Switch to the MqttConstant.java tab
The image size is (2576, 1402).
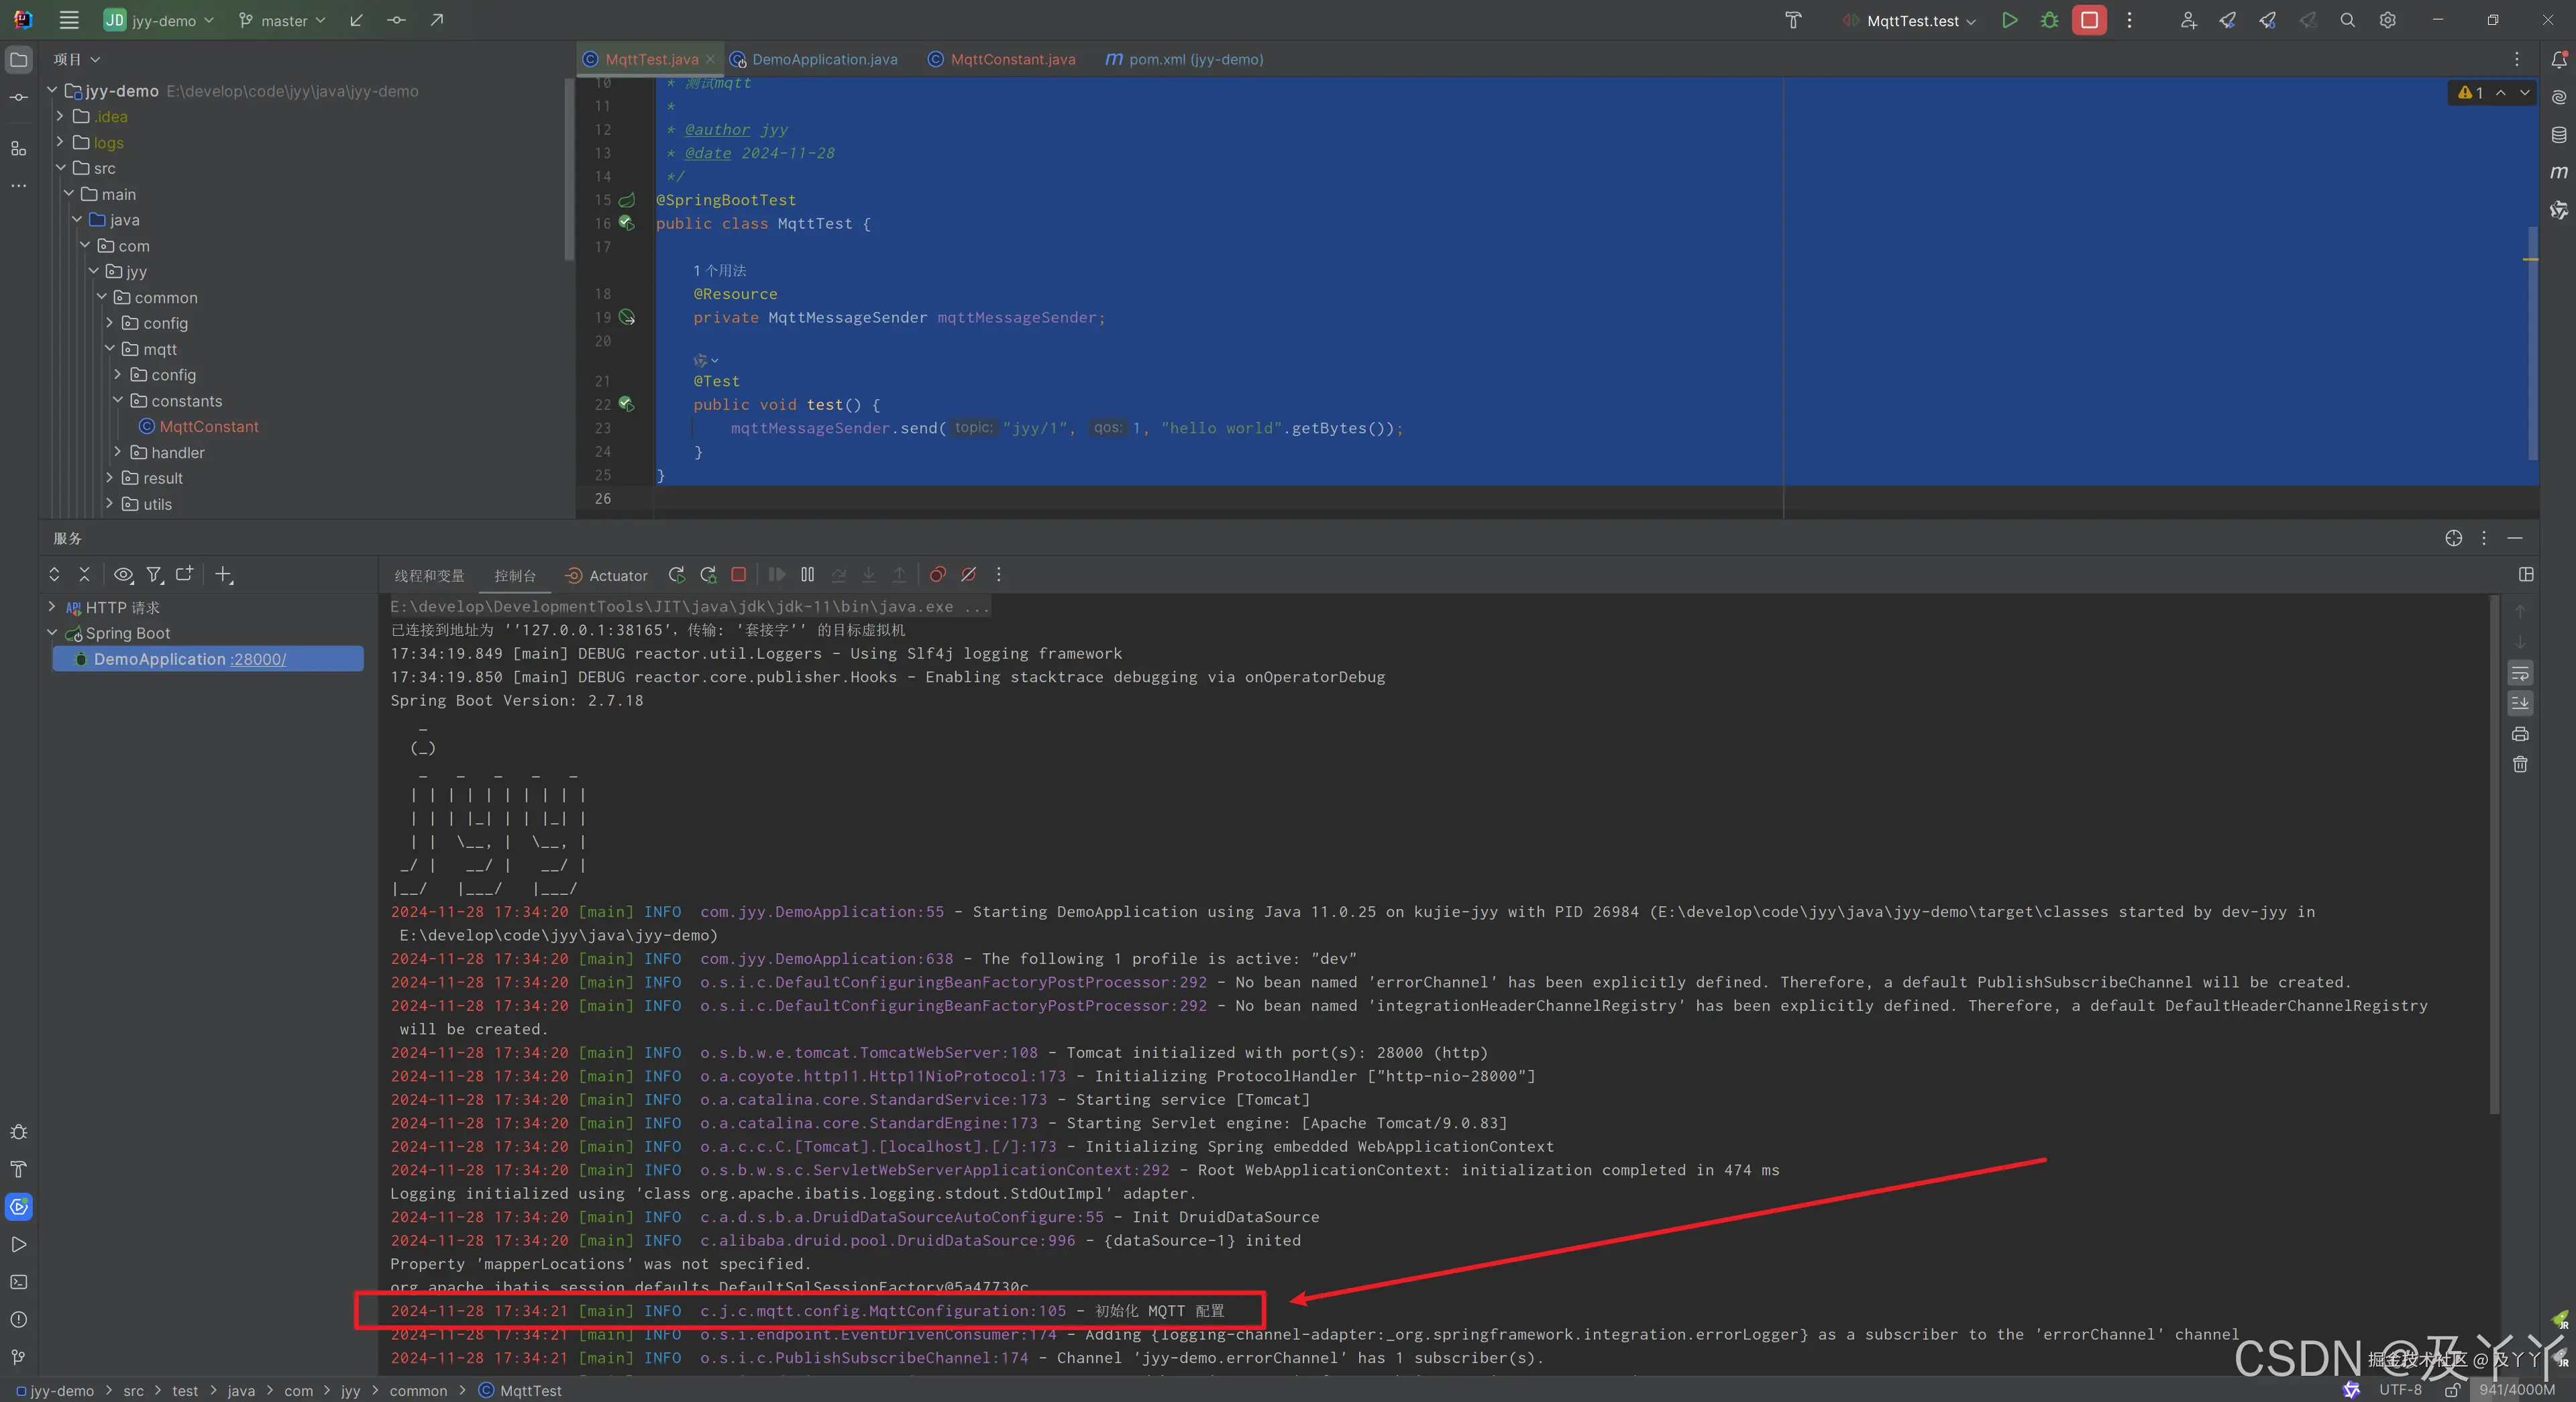(x=1012, y=59)
